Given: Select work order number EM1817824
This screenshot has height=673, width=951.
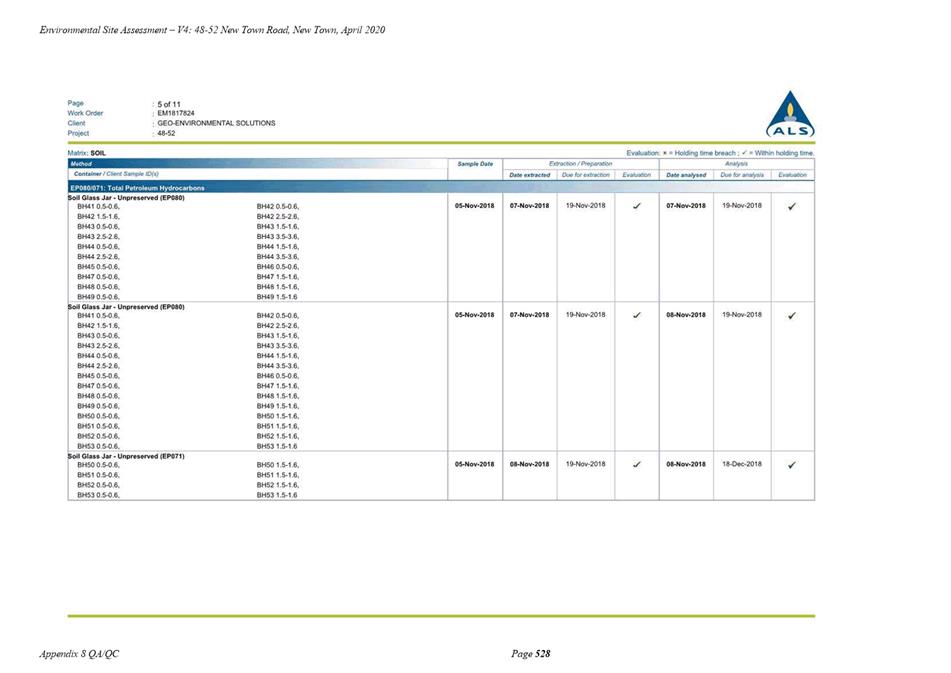Looking at the screenshot, I should pyautogui.click(x=176, y=113).
